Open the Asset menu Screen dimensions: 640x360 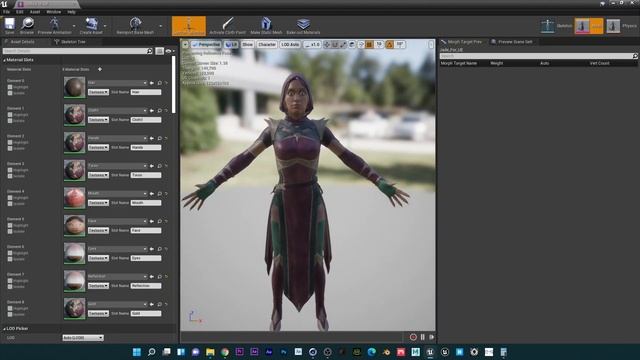coord(35,12)
